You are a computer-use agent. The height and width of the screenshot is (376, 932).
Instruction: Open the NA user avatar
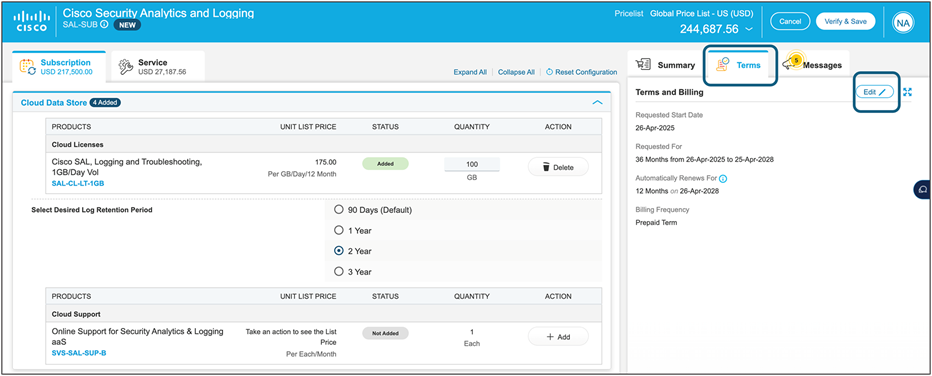coord(903,23)
